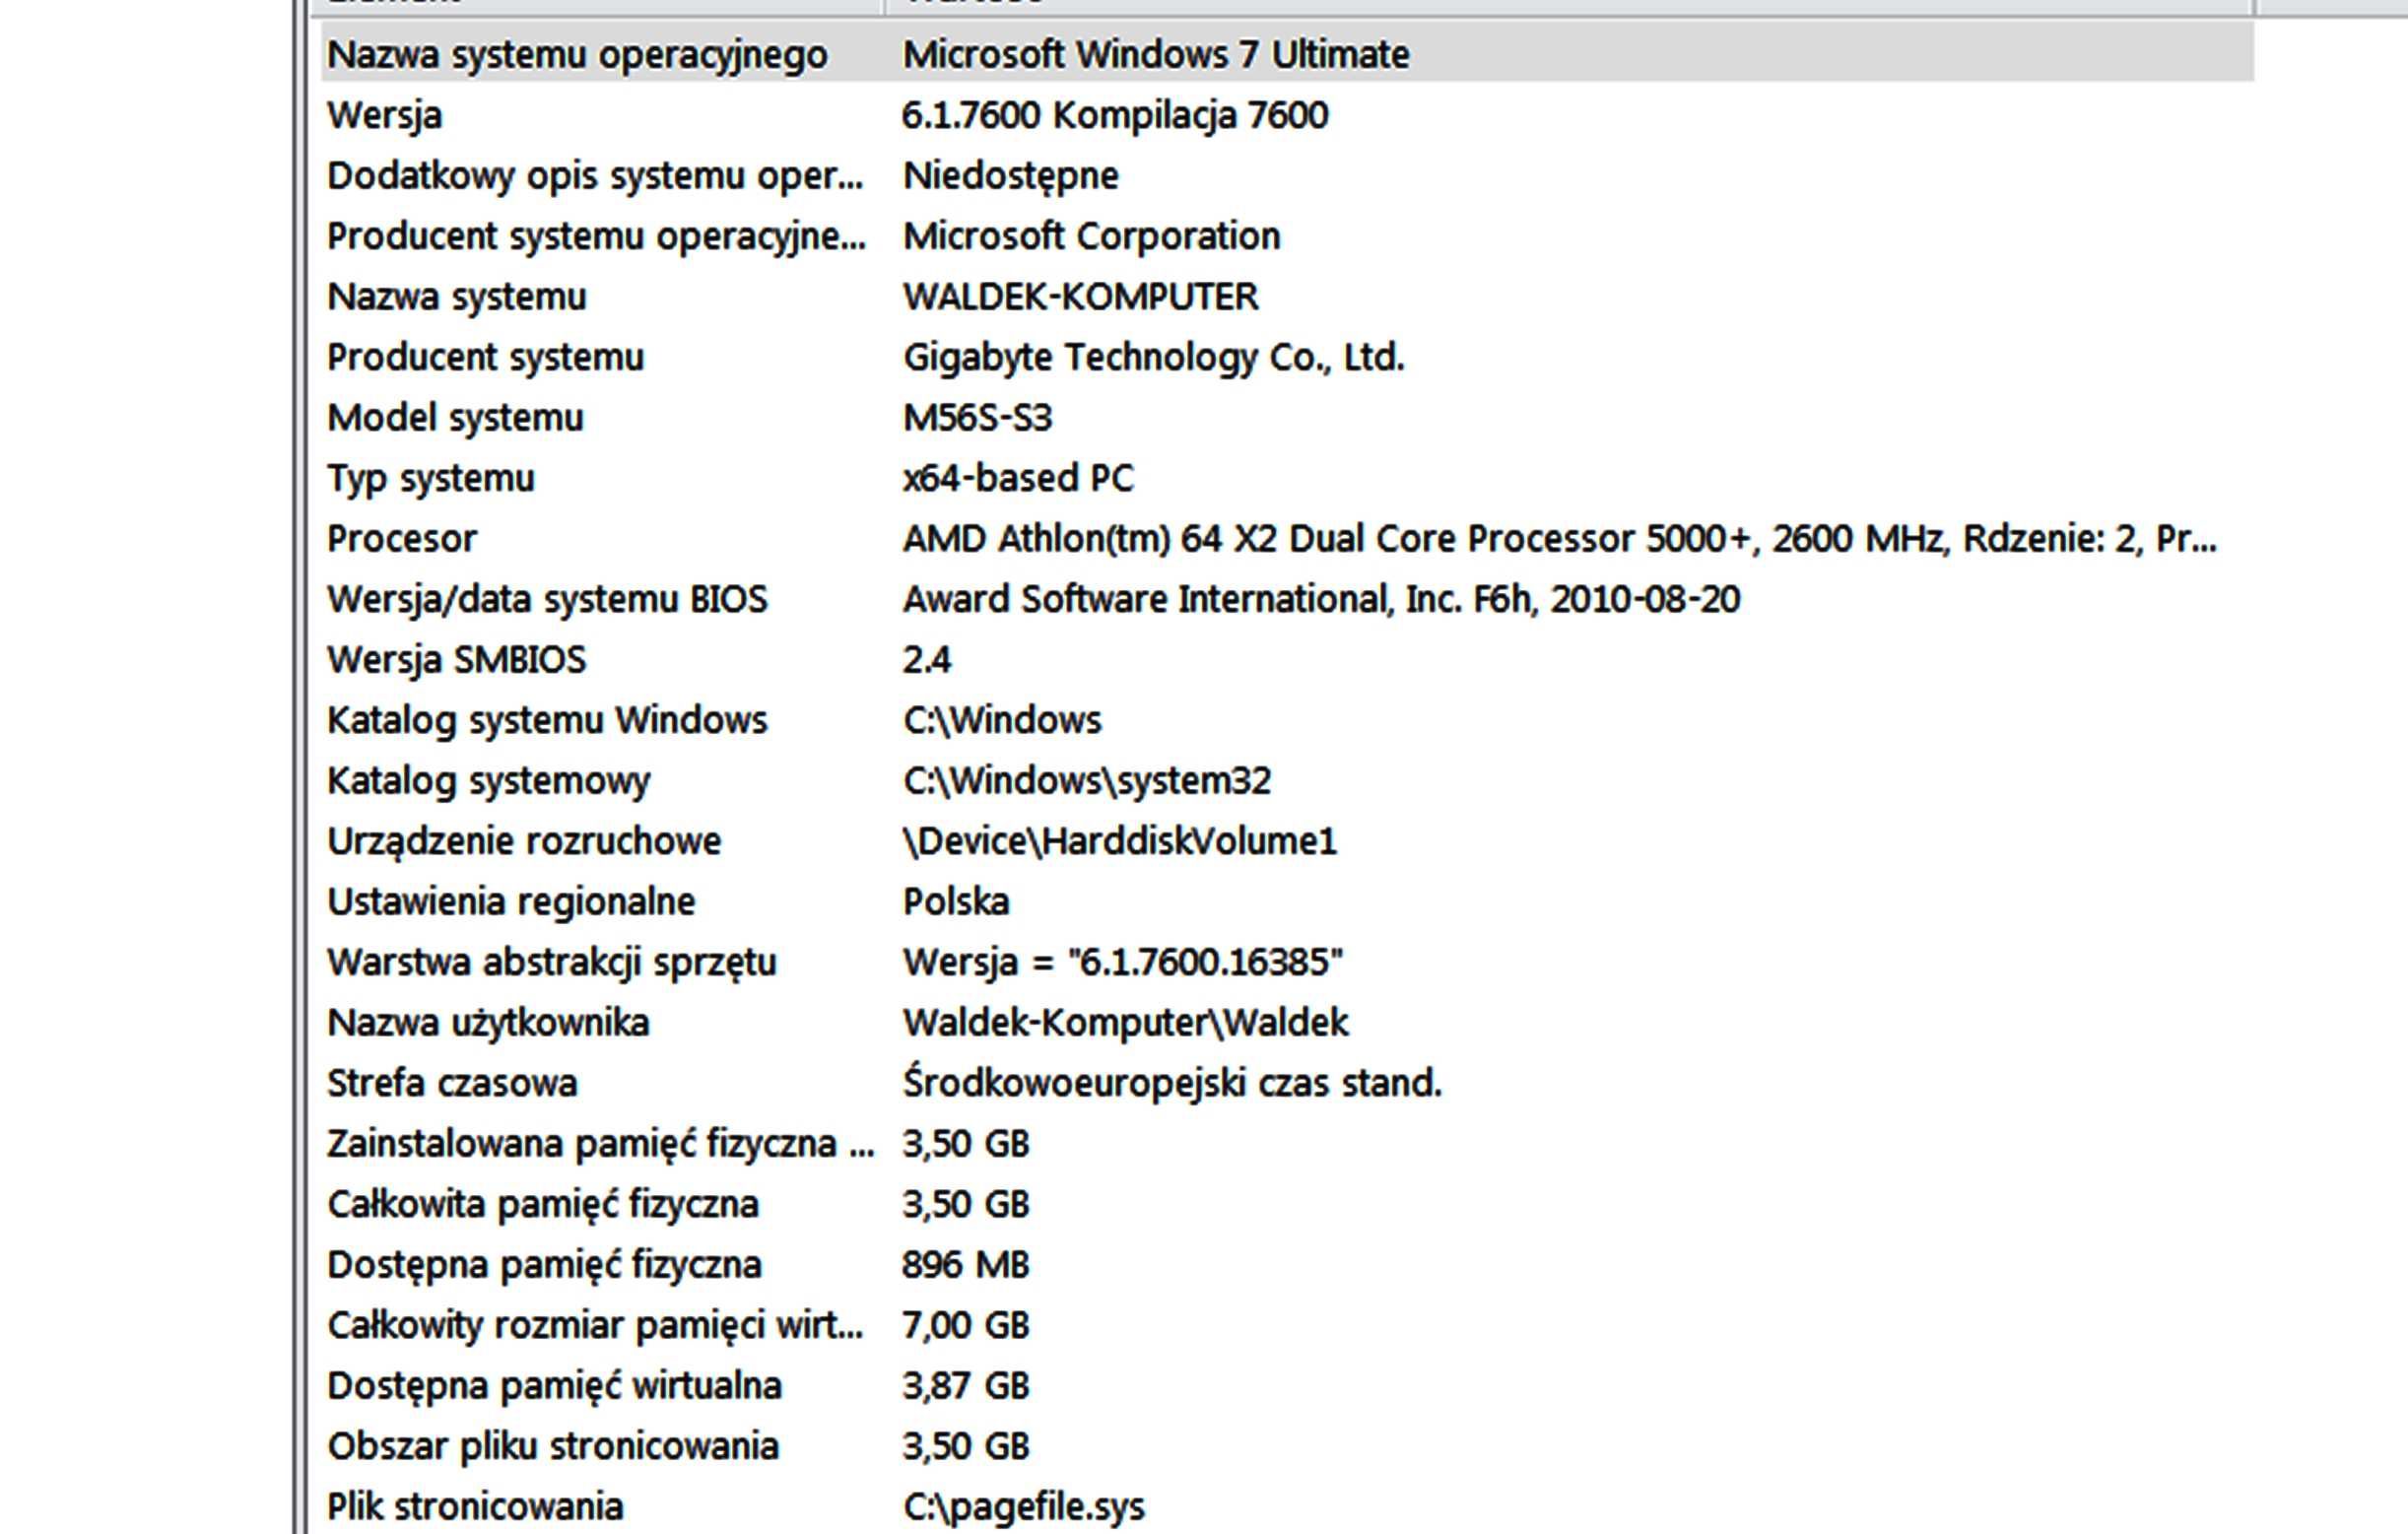Click the value 'Wersja = "6.1.7600.16385"'
This screenshot has height=1534, width=2408.
pos(1122,963)
